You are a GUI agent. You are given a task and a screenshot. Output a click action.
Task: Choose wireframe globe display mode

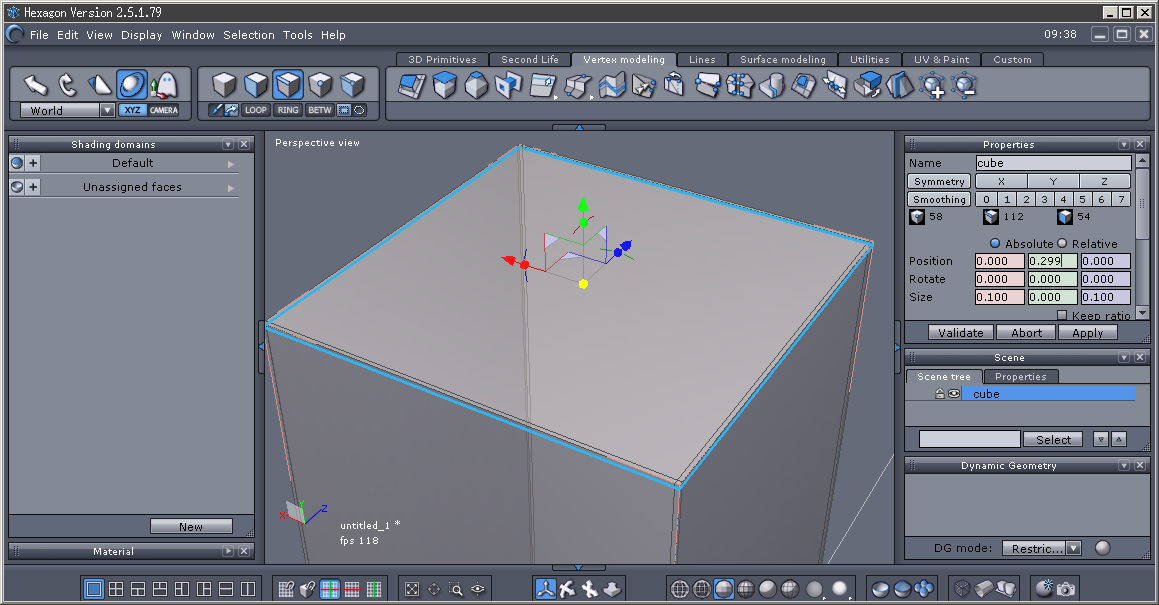coord(679,589)
